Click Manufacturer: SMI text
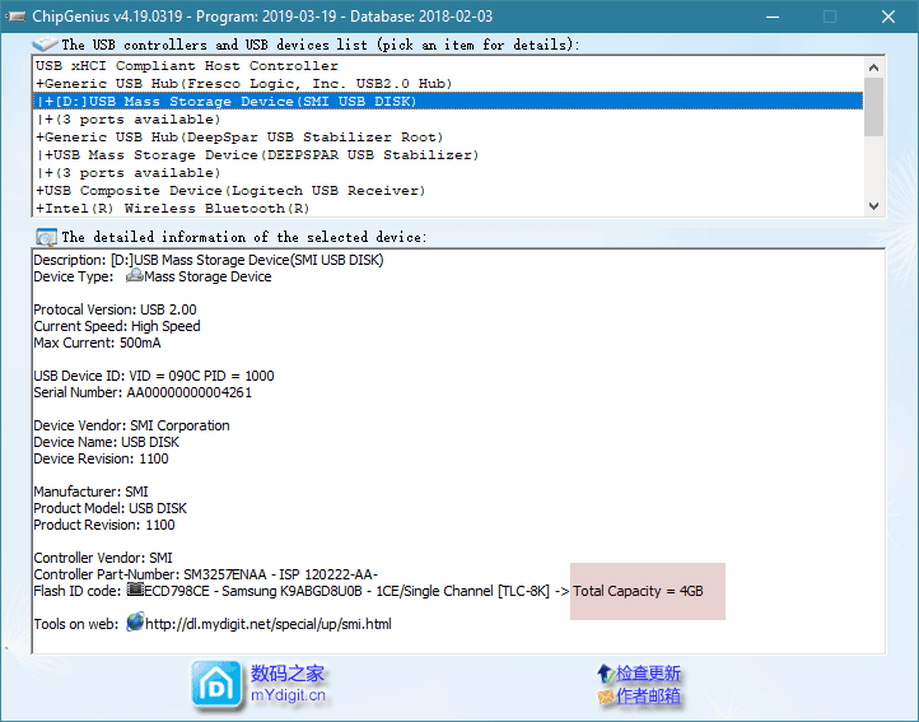919x722 pixels. pyautogui.click(x=91, y=492)
